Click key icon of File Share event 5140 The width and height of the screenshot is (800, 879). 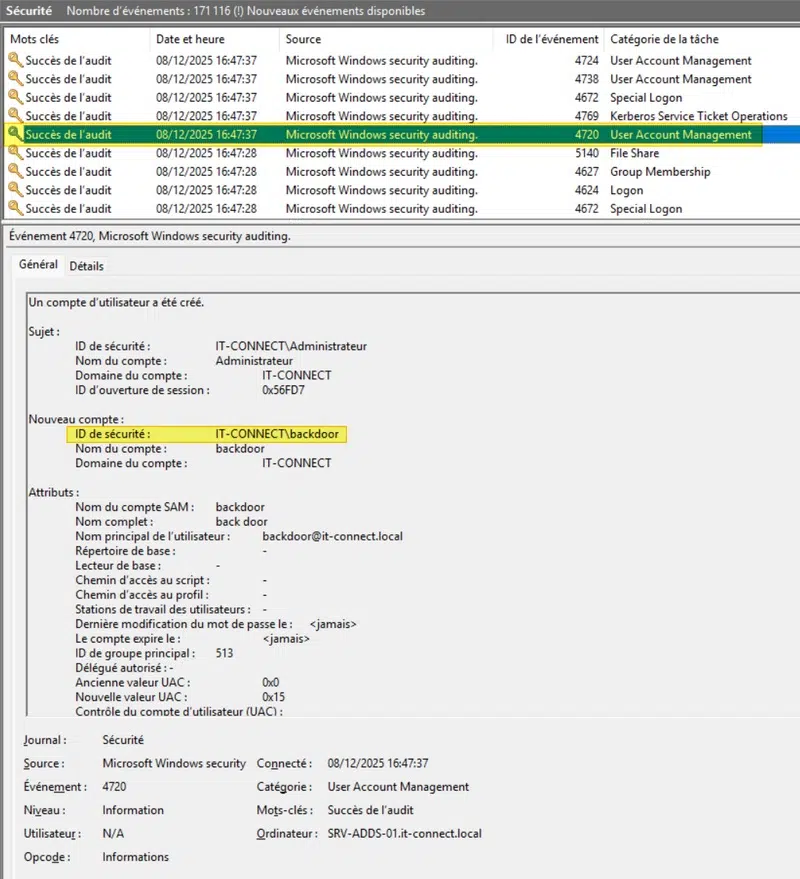click(x=15, y=153)
